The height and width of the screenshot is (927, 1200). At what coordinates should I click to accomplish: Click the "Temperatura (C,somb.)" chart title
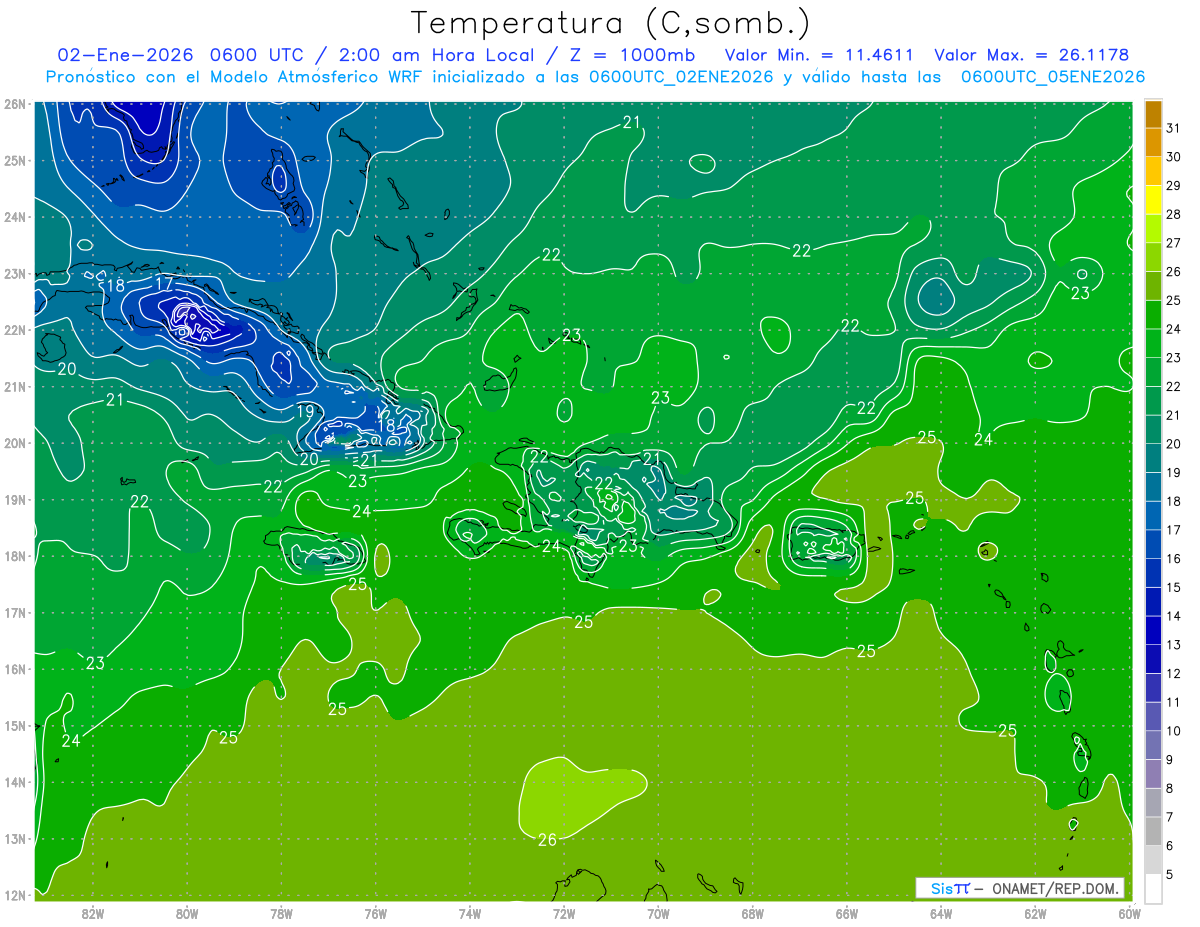pyautogui.click(x=611, y=23)
